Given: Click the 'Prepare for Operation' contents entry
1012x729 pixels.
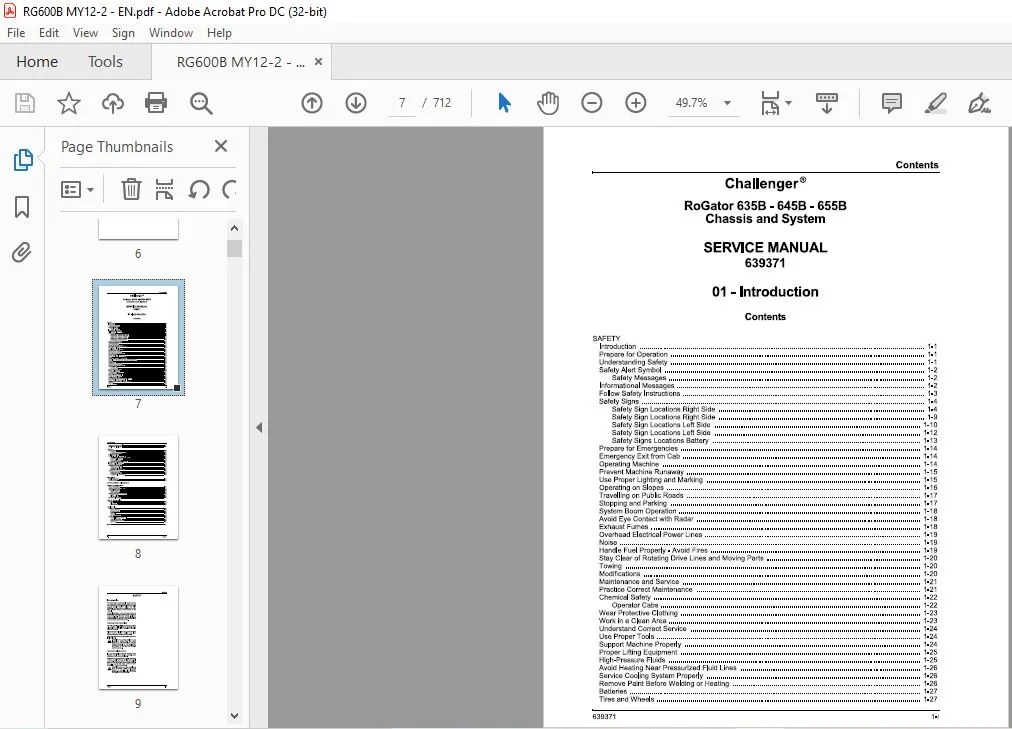Looking at the screenshot, I should click(x=767, y=354).
